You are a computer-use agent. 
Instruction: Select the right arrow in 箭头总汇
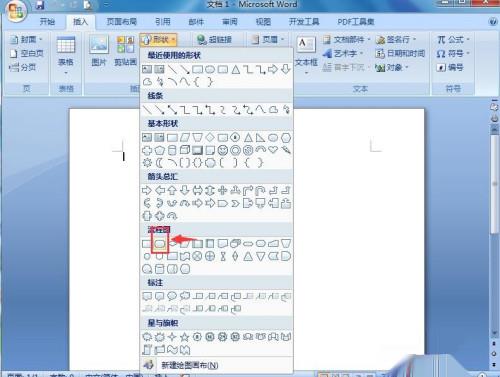coord(147,191)
